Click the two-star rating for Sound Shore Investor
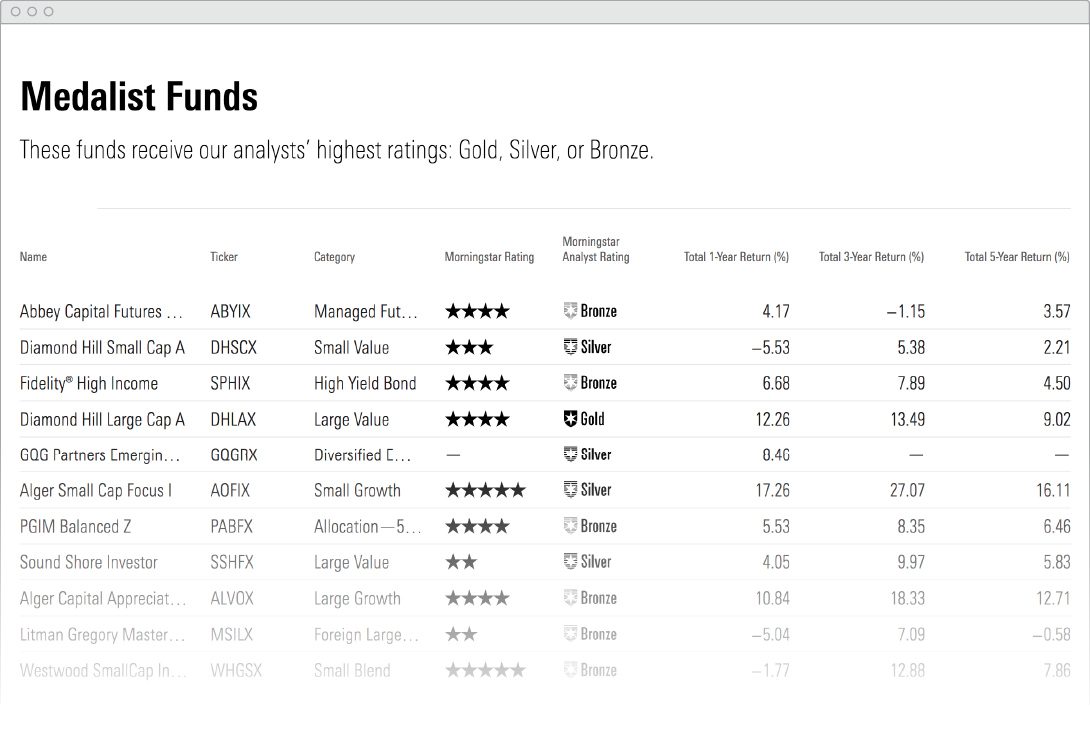The height and width of the screenshot is (729, 1090). (461, 562)
